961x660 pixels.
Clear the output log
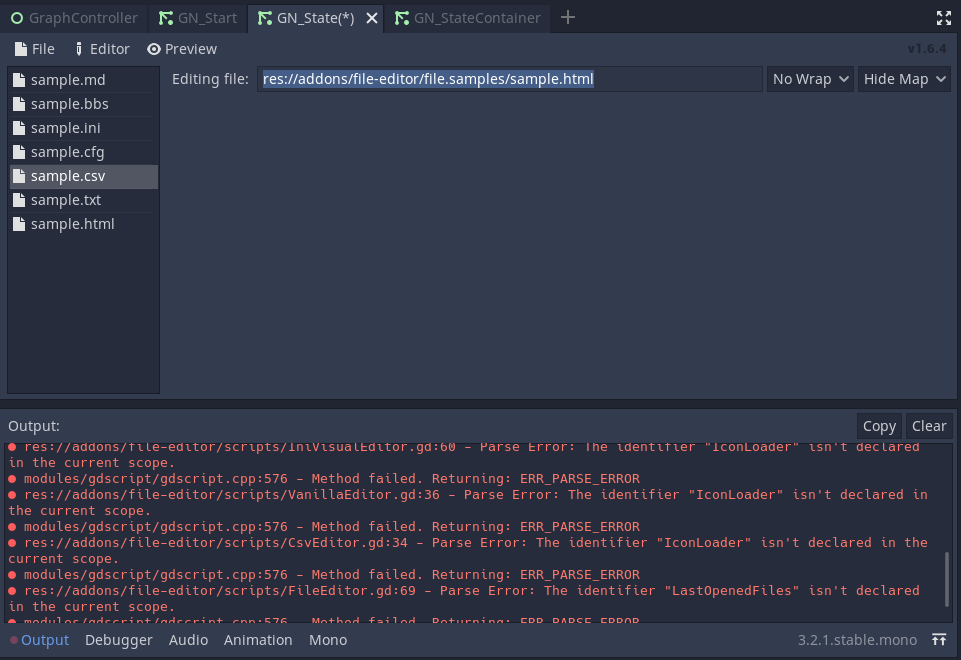(928, 425)
